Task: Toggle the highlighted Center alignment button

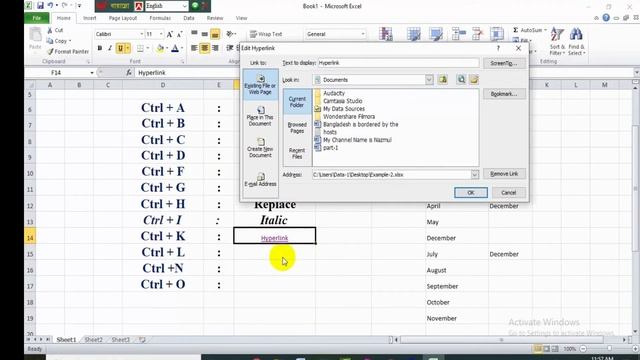Action: (x=204, y=48)
